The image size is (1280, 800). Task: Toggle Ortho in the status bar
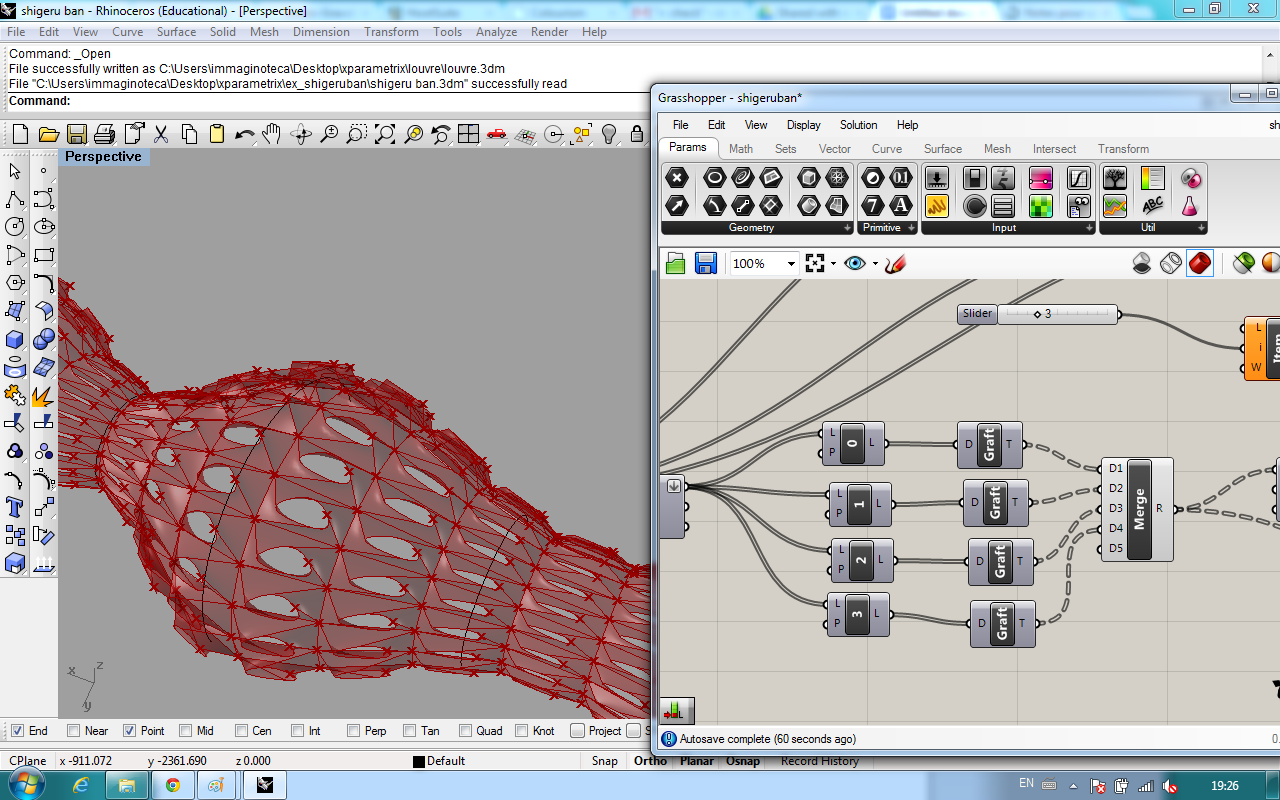click(x=650, y=761)
